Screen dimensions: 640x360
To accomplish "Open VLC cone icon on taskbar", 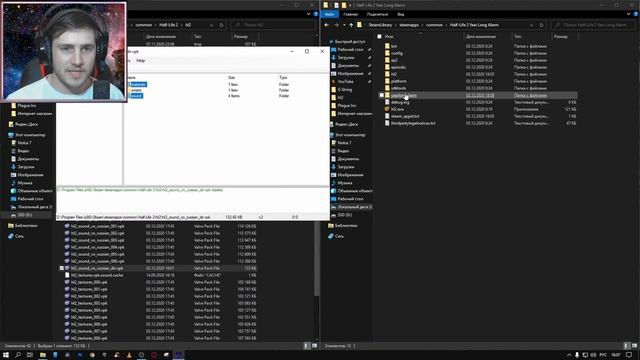I will pos(129,355).
